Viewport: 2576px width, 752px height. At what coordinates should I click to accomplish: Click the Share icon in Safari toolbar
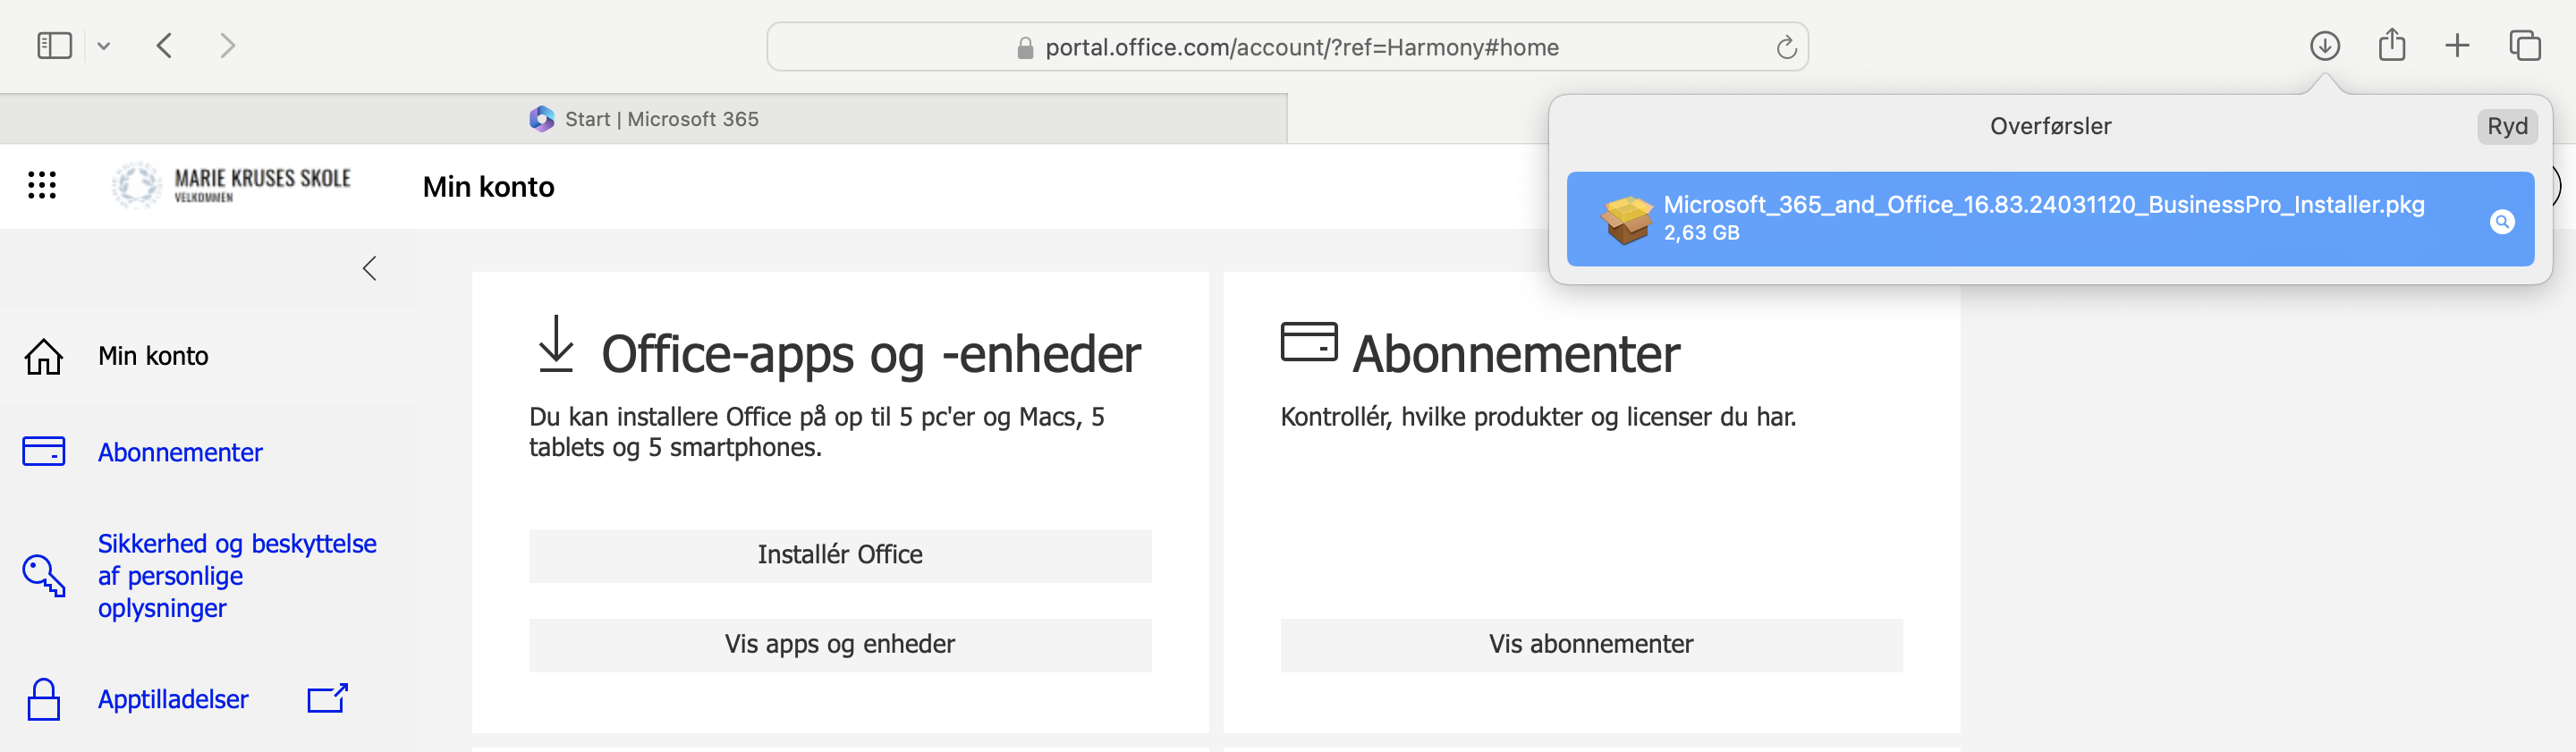tap(2391, 45)
